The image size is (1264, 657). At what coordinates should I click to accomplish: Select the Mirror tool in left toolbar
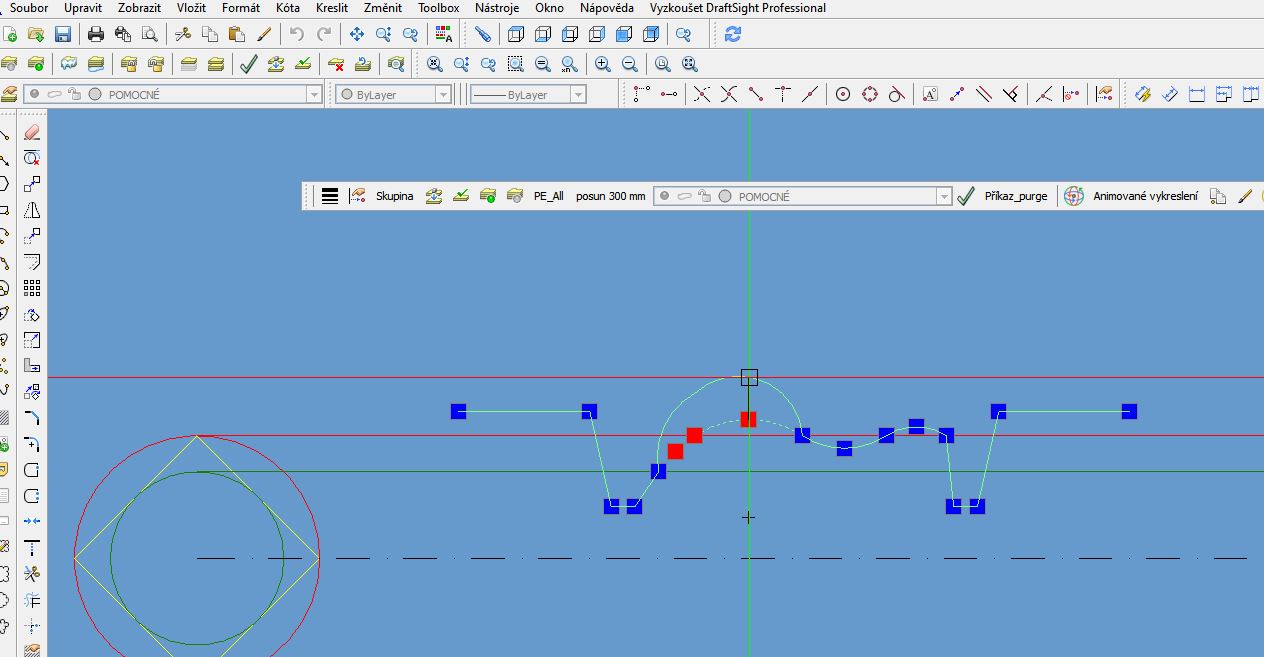point(32,210)
